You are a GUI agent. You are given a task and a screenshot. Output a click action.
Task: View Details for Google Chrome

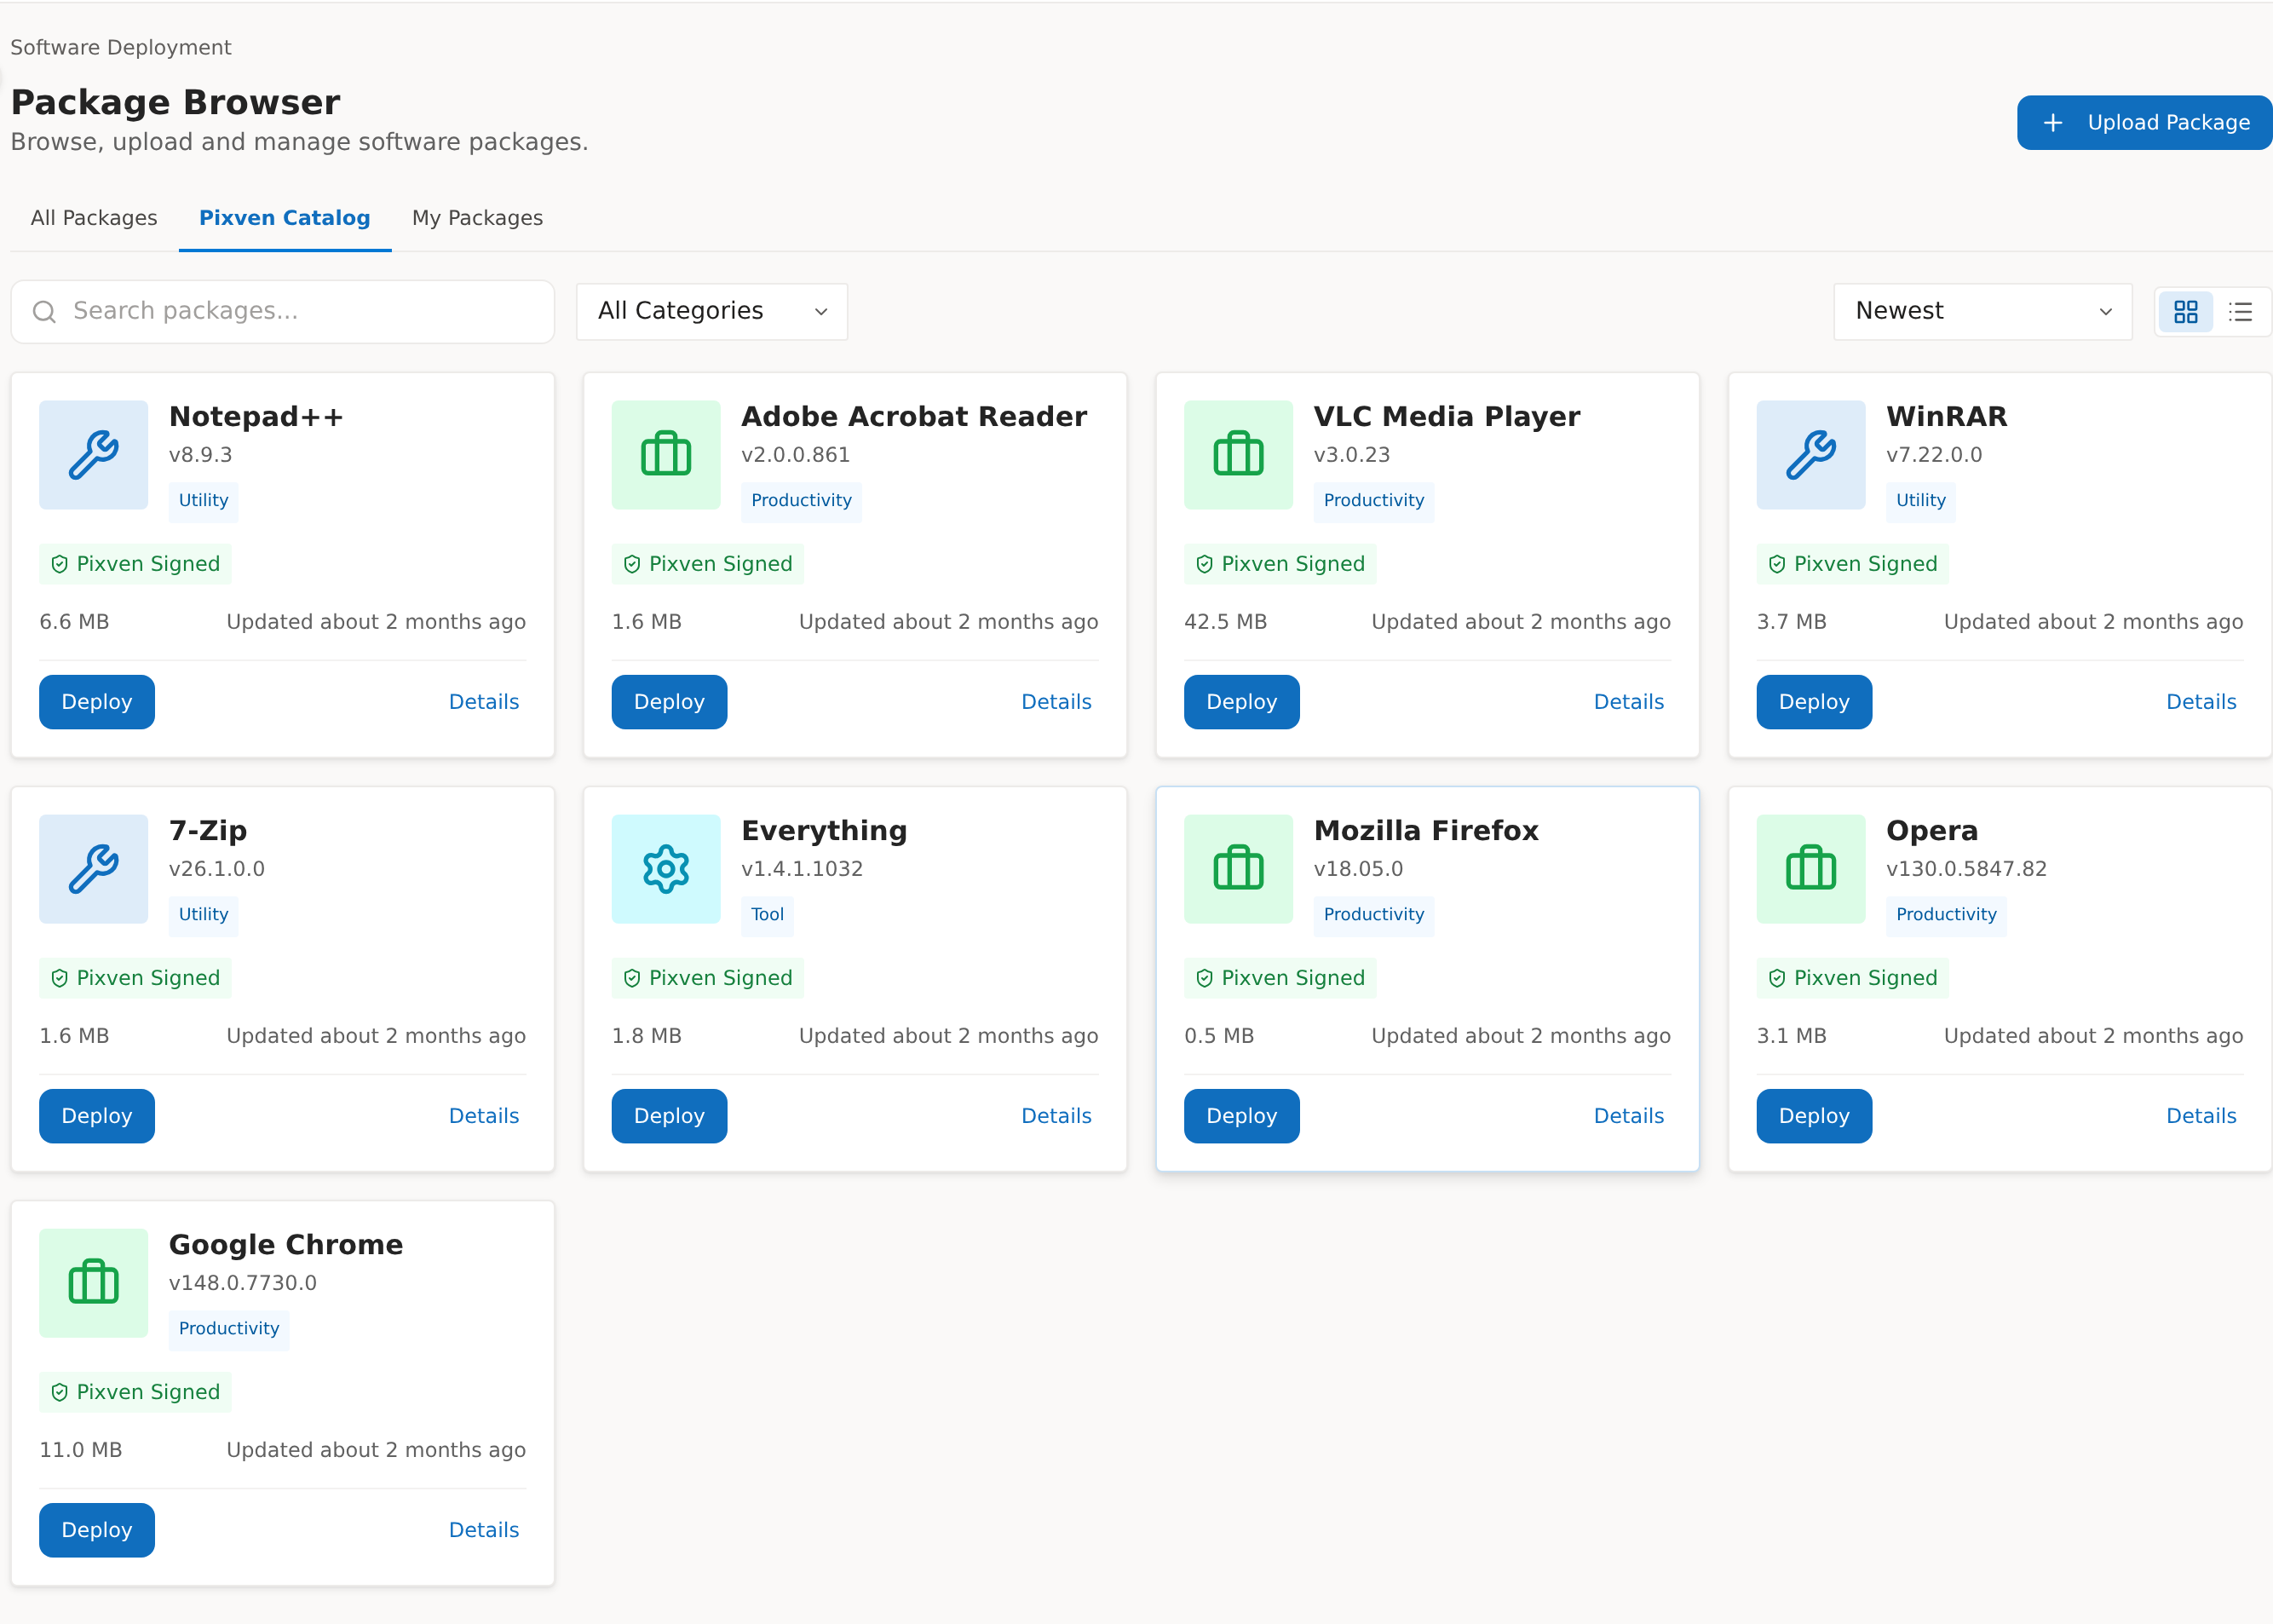coord(484,1530)
